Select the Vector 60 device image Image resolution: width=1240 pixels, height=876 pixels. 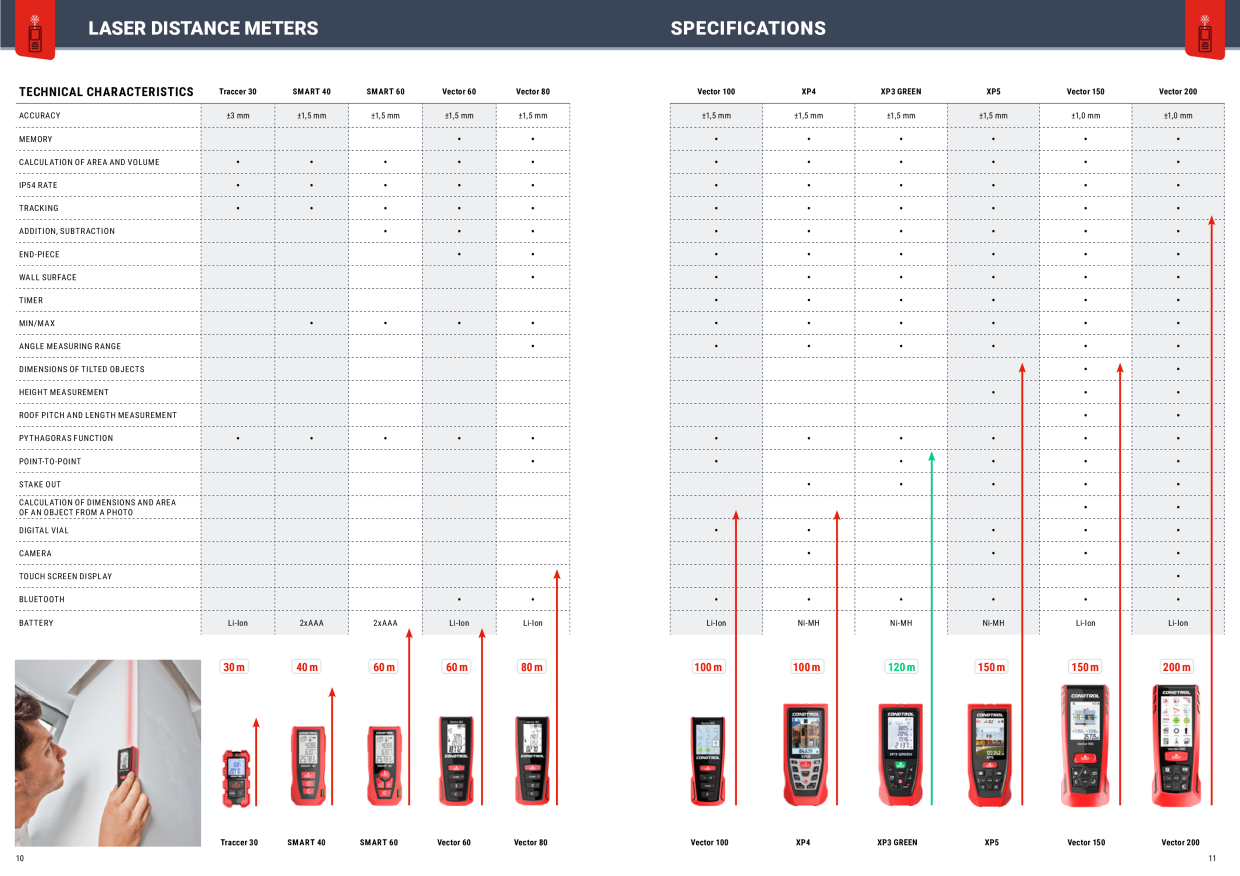pyautogui.click(x=456, y=761)
